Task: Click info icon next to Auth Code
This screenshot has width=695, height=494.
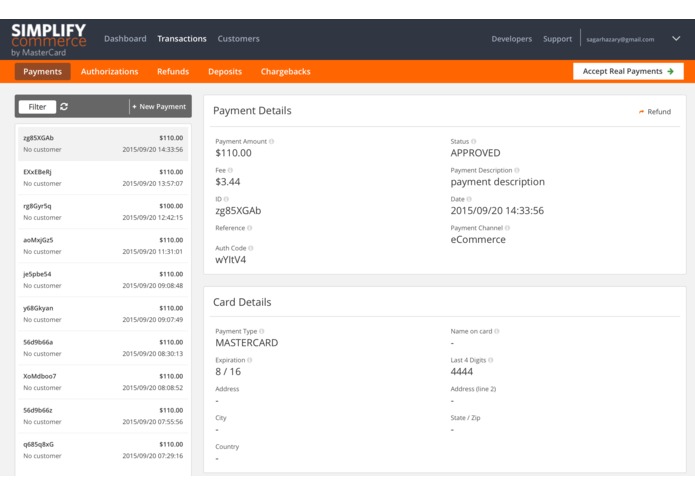Action: [x=251, y=248]
